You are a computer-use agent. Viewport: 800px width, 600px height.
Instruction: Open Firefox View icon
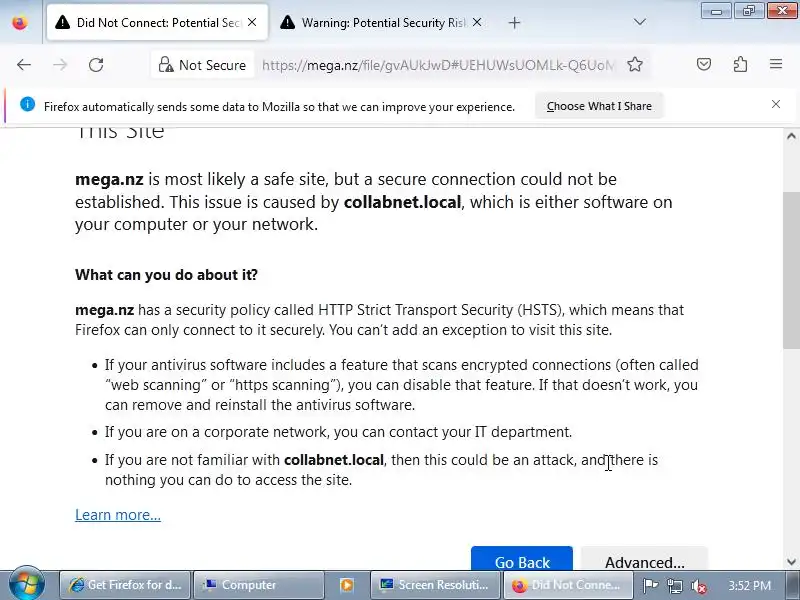[20, 22]
